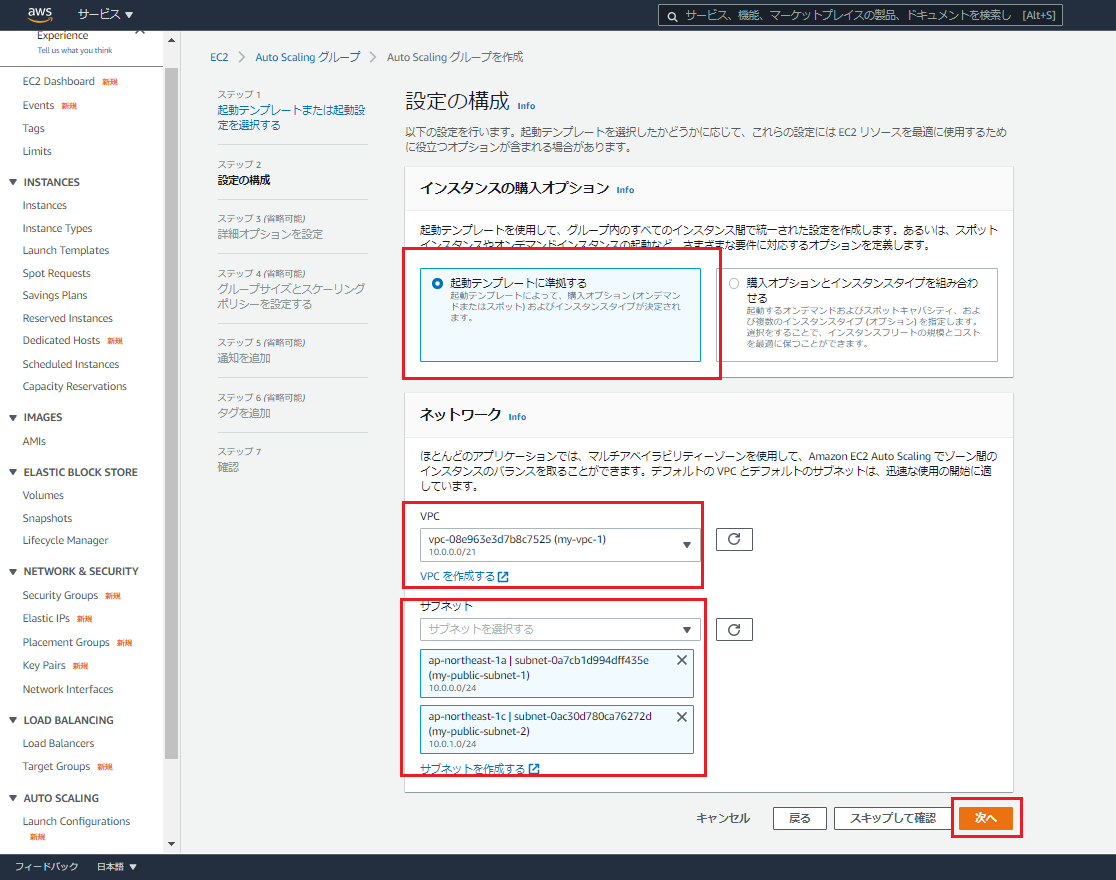Open the サービス dropdown menu
Image resolution: width=1116 pixels, height=880 pixels.
tap(105, 14)
